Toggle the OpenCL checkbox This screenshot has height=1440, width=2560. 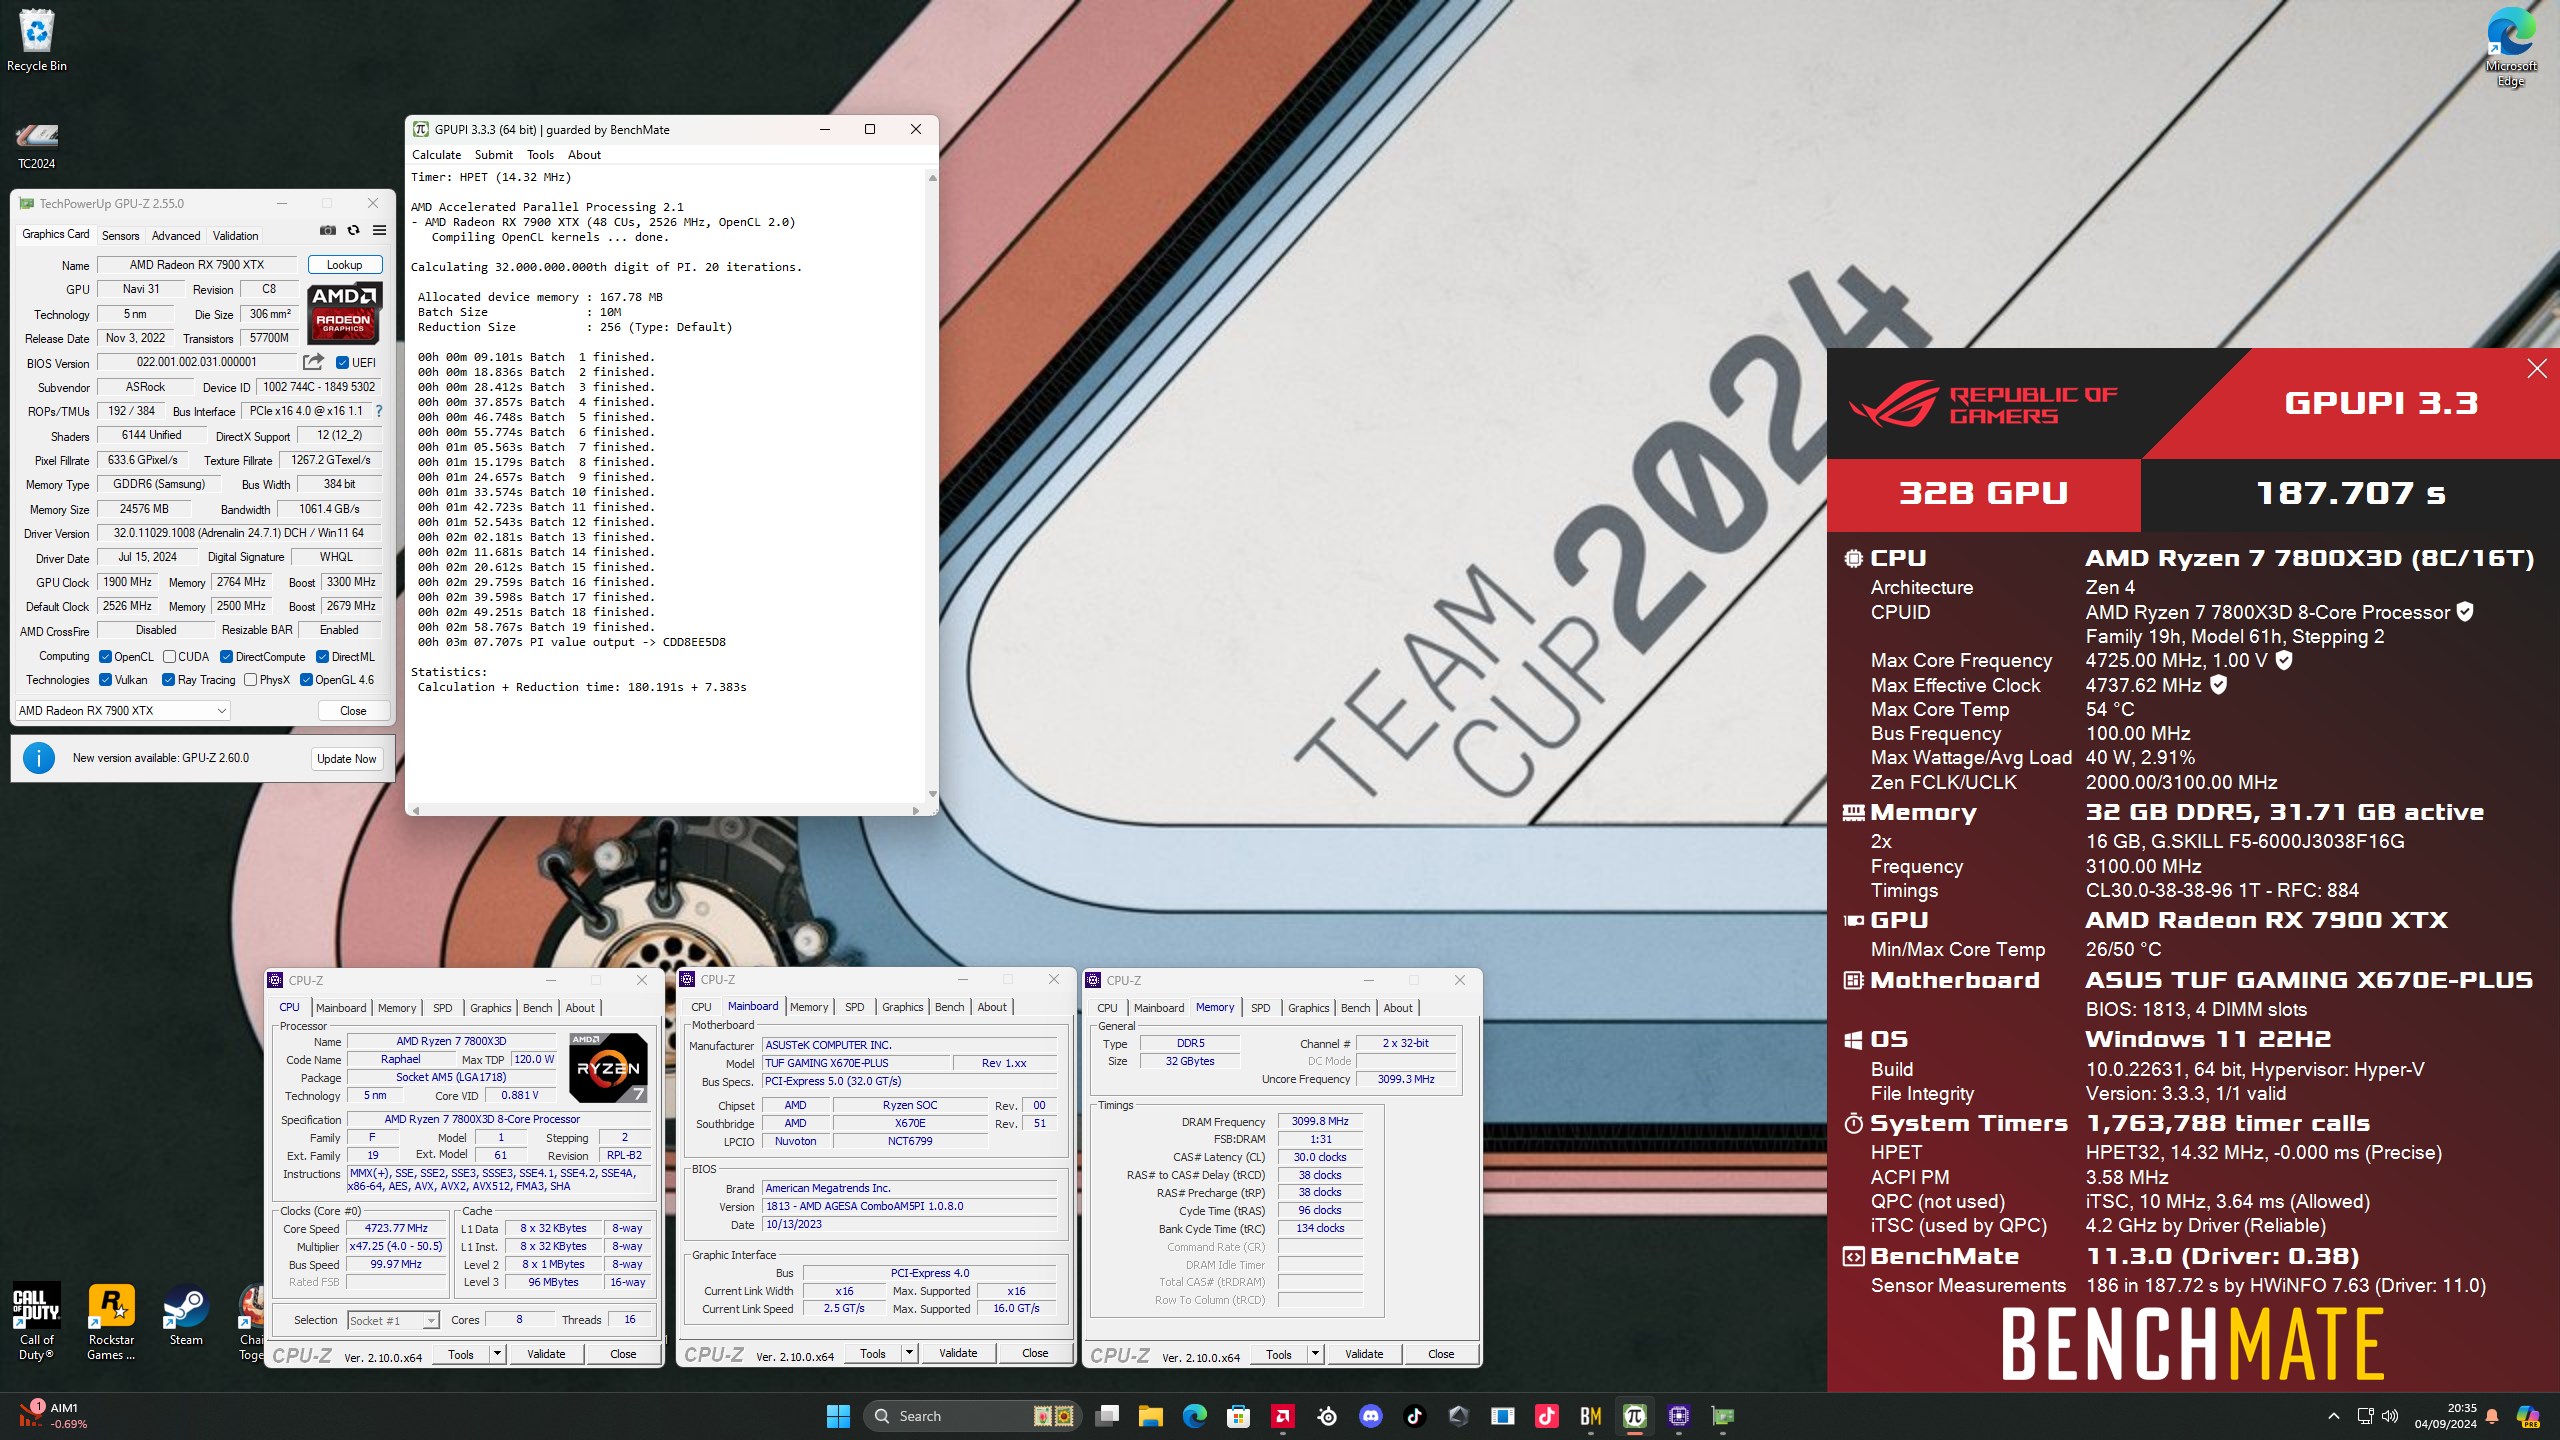point(105,657)
